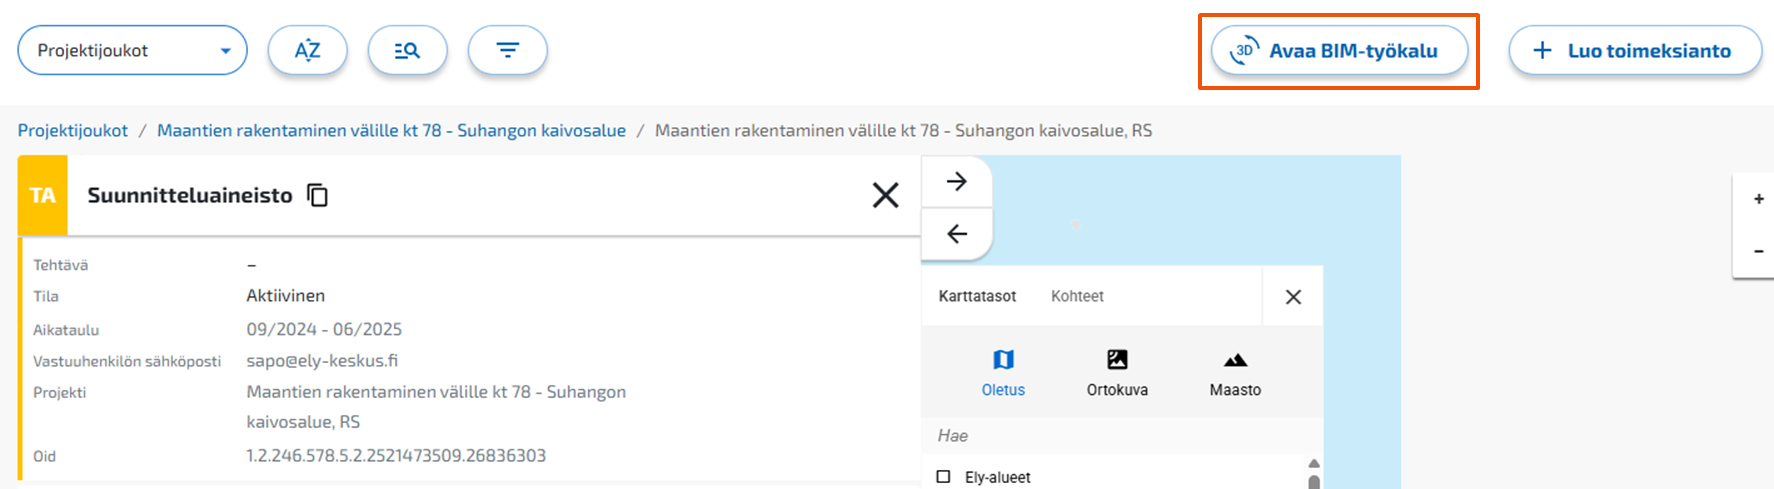This screenshot has width=1774, height=489.
Task: Open the Projektijoukot breadcrumb link
Action: (x=73, y=130)
